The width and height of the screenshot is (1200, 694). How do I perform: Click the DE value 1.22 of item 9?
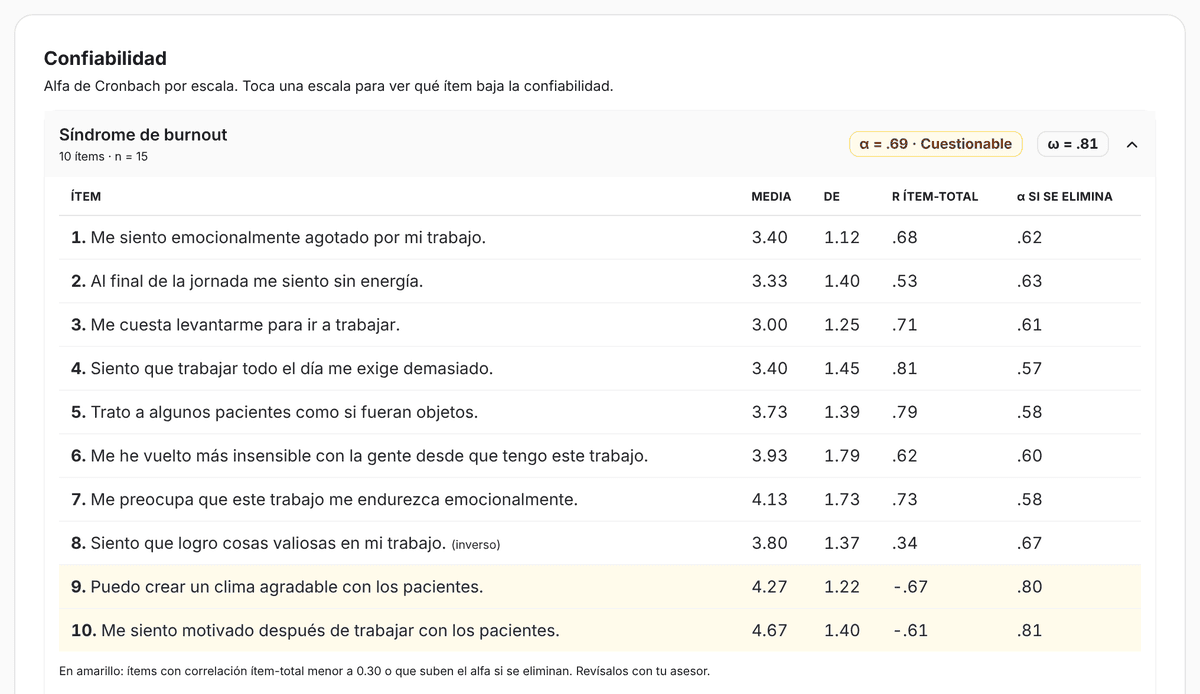[x=842, y=587]
